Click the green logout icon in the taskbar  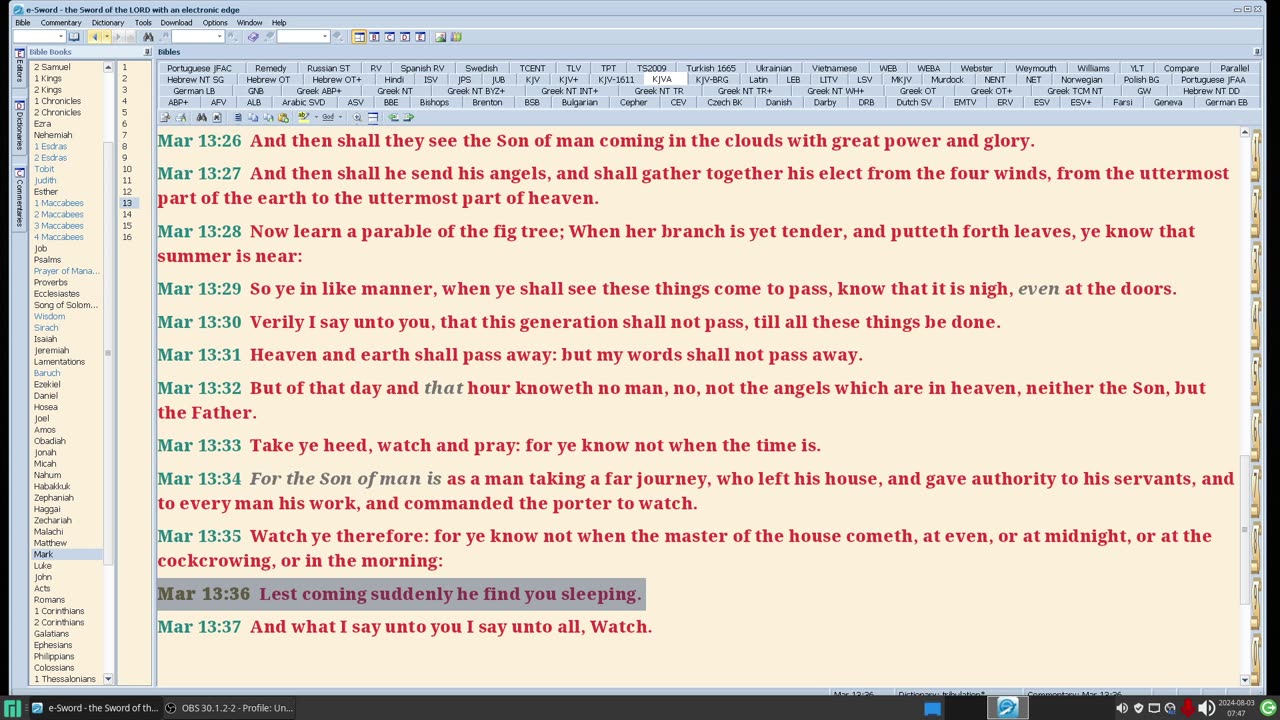(x=1268, y=708)
